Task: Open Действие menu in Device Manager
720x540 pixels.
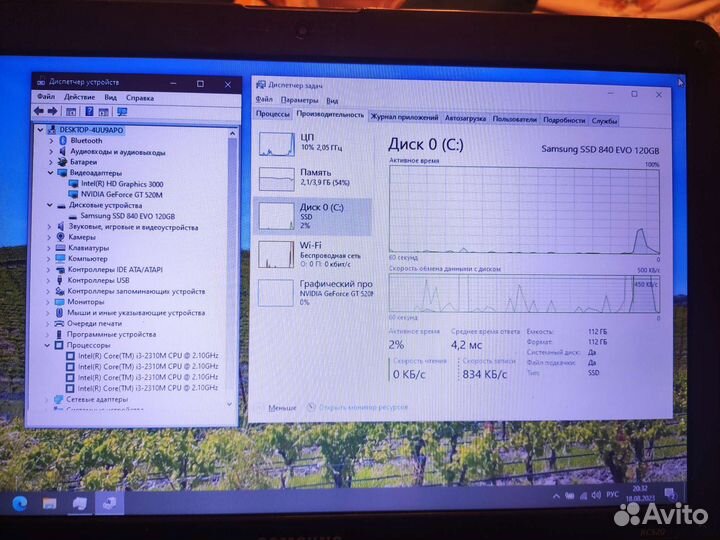Action: tap(79, 97)
